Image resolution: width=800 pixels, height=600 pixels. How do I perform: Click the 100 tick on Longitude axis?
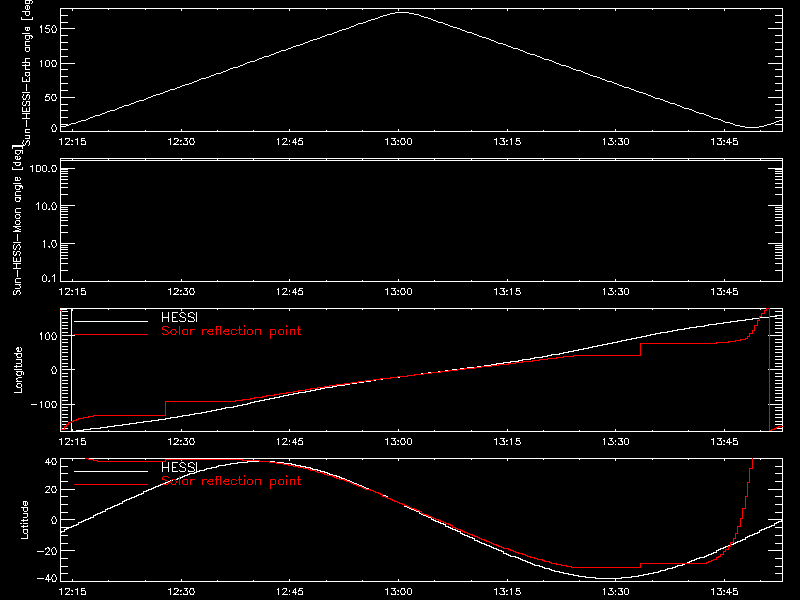[x=48, y=336]
